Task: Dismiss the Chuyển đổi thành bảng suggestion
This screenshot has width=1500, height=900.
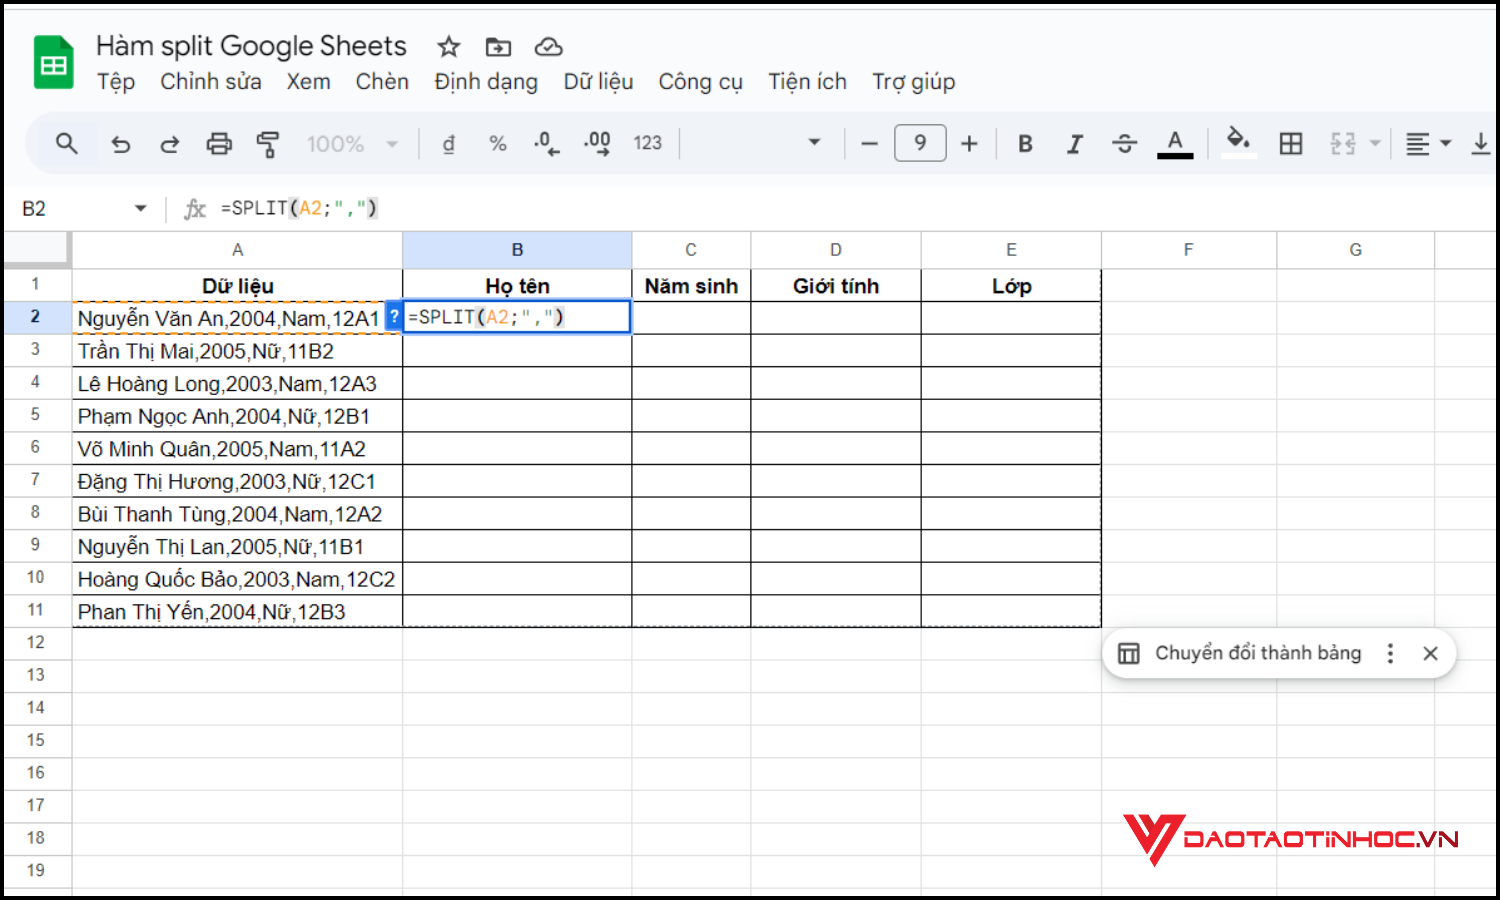Action: (1430, 653)
